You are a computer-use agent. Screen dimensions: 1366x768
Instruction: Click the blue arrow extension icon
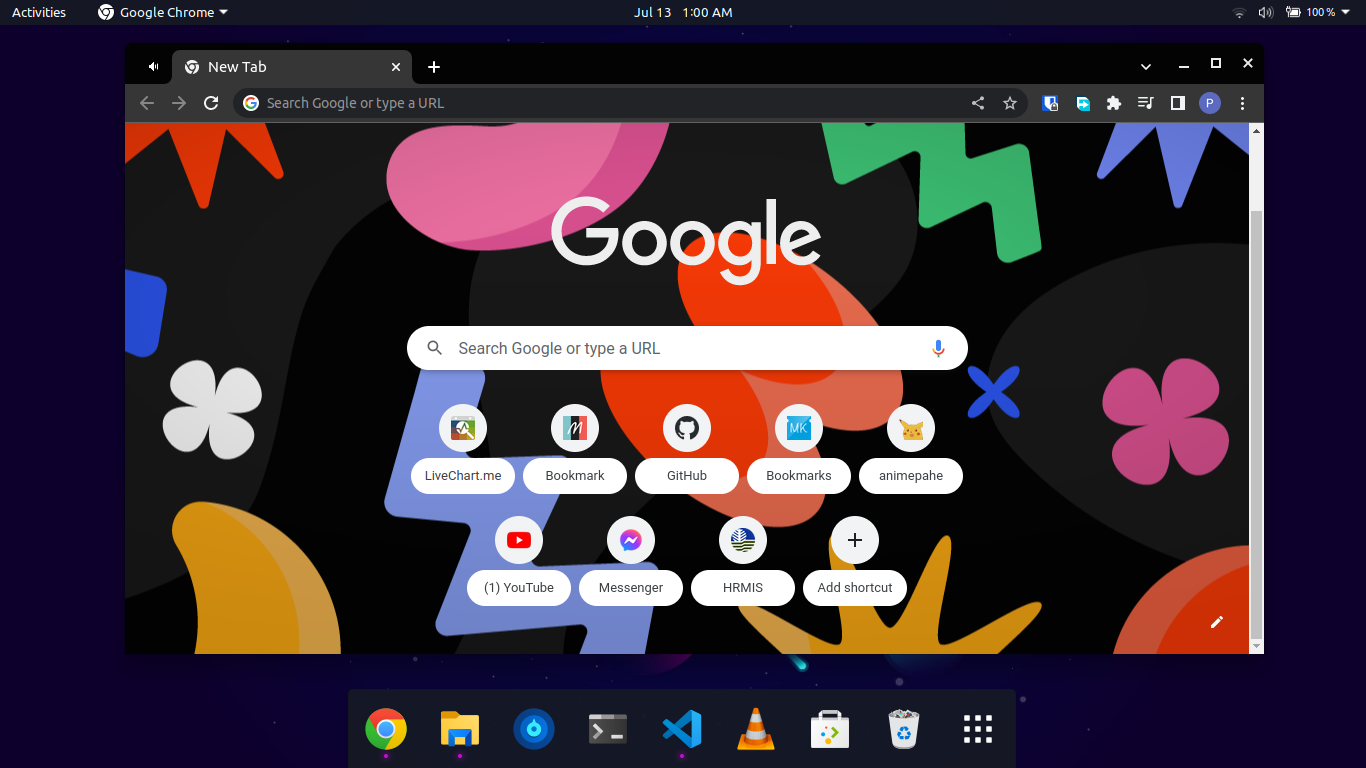tap(1082, 103)
